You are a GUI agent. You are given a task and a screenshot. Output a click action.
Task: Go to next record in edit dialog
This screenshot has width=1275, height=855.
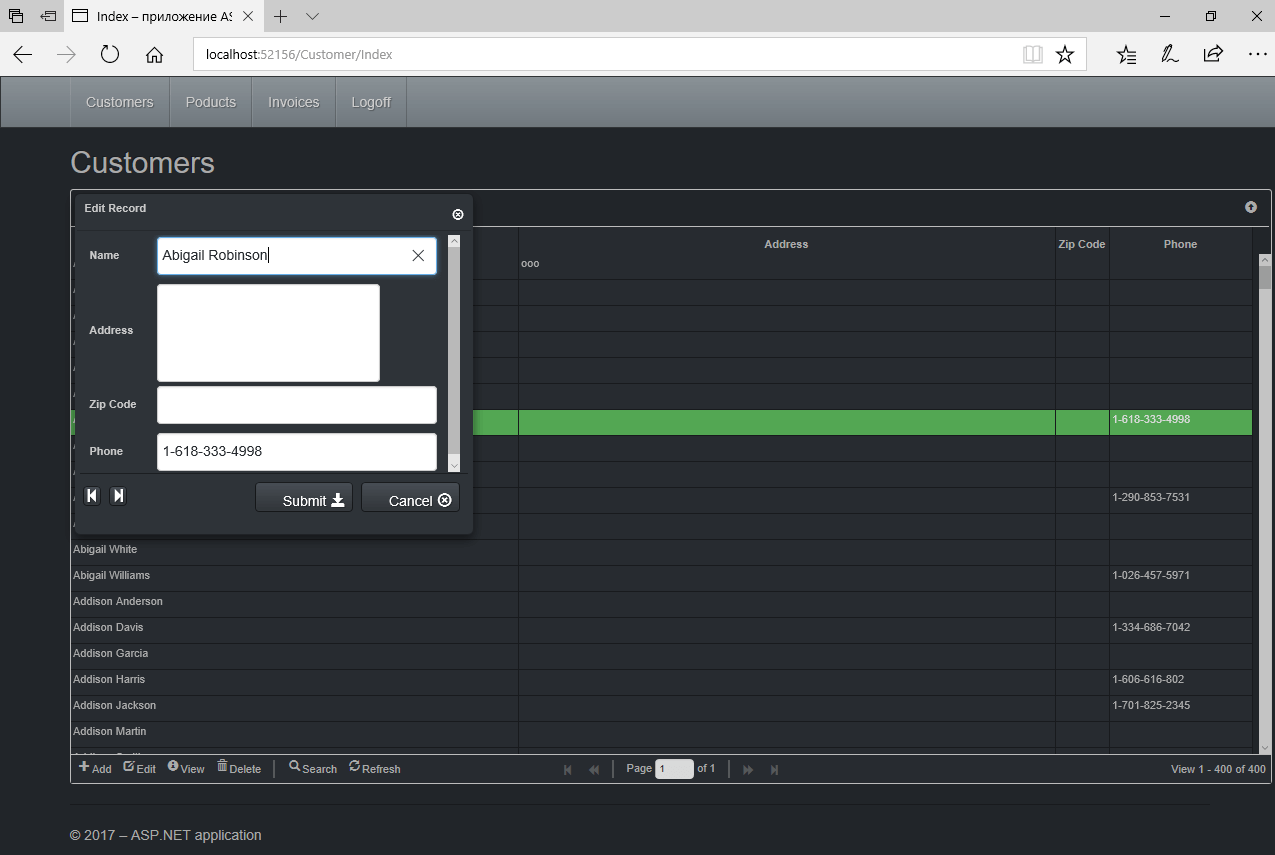[x=118, y=496]
